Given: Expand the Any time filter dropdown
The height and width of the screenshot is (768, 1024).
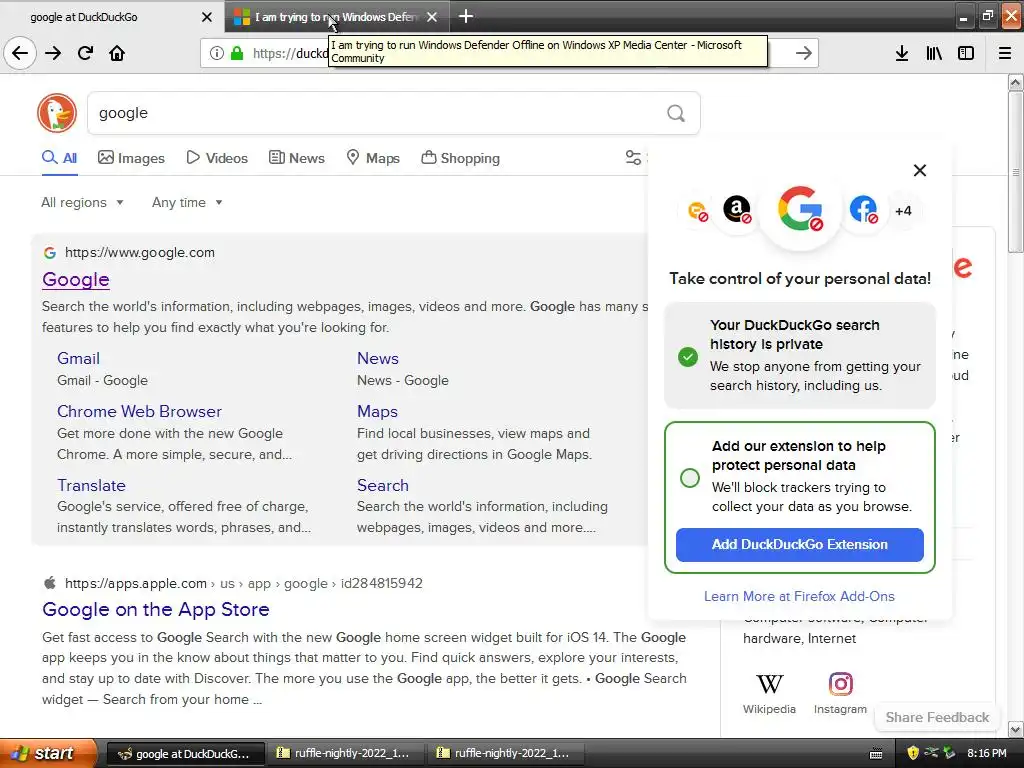Looking at the screenshot, I should (187, 202).
